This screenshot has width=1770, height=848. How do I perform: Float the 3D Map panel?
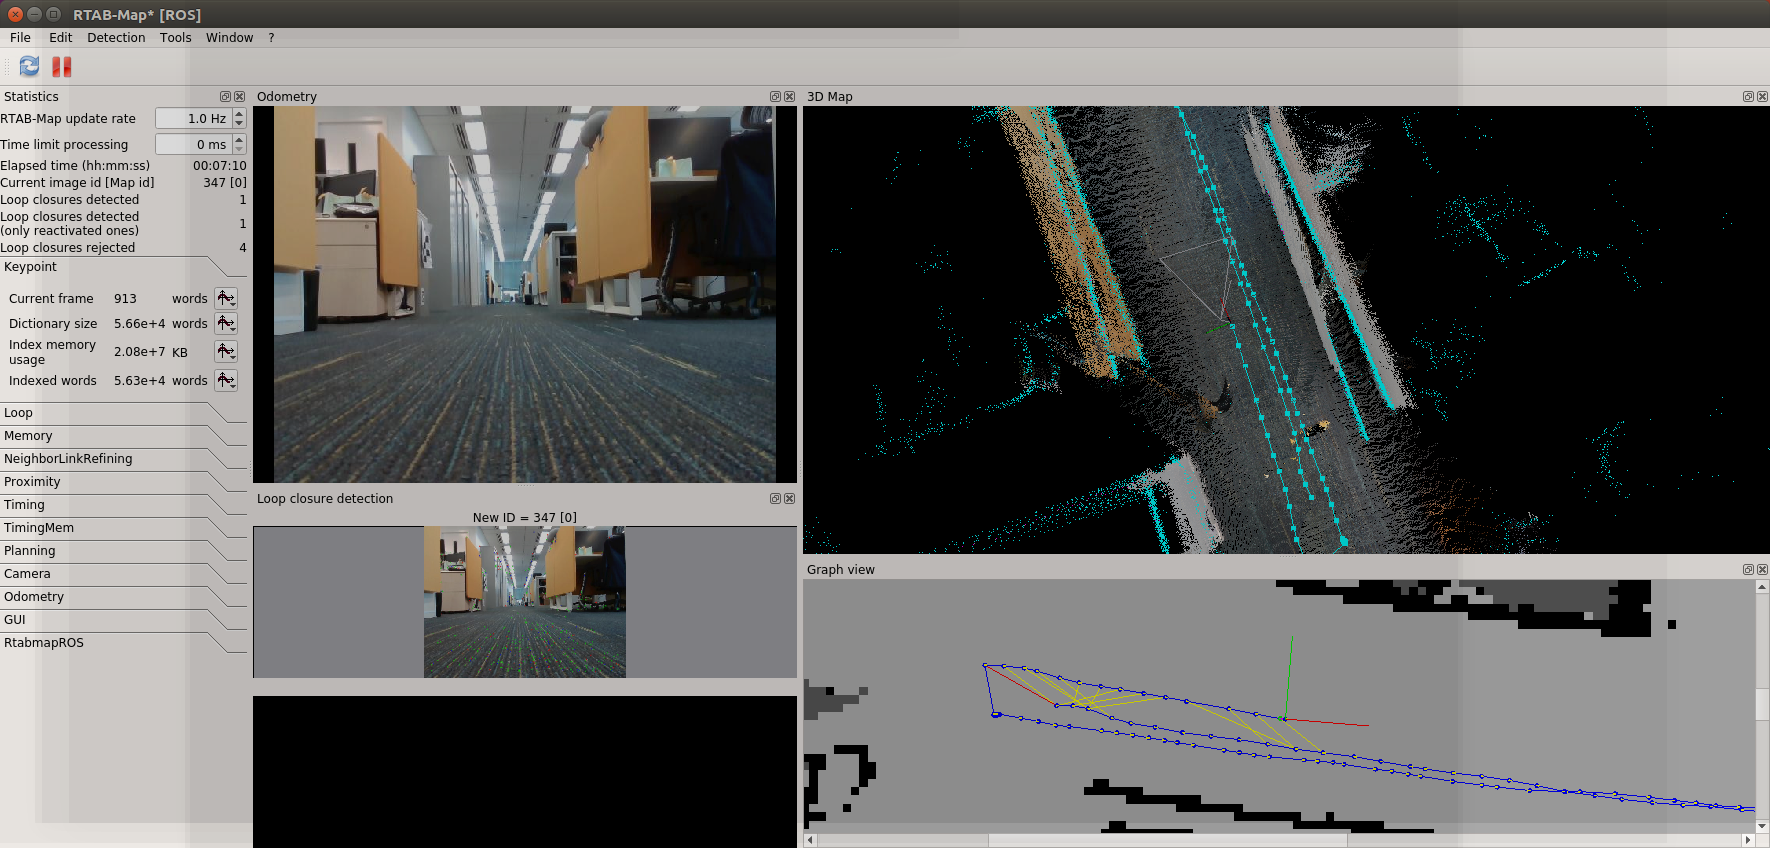1748,97
